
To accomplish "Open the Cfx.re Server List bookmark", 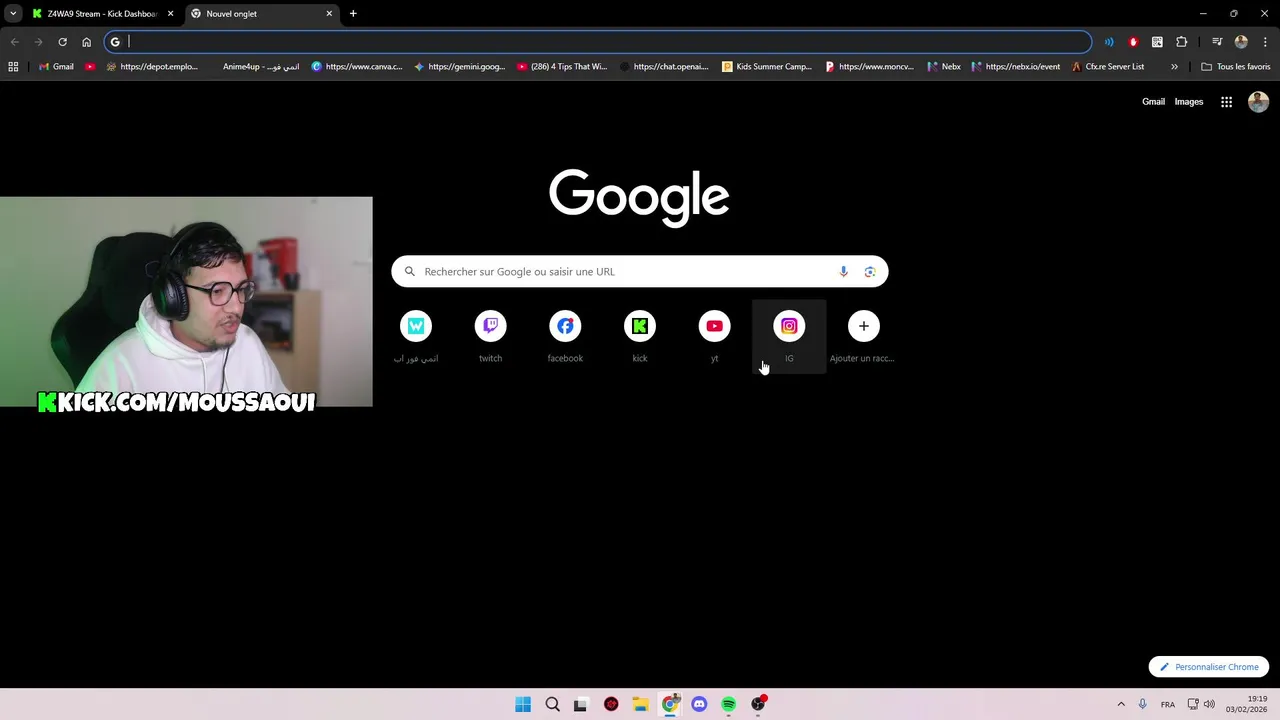I will click(1107, 67).
